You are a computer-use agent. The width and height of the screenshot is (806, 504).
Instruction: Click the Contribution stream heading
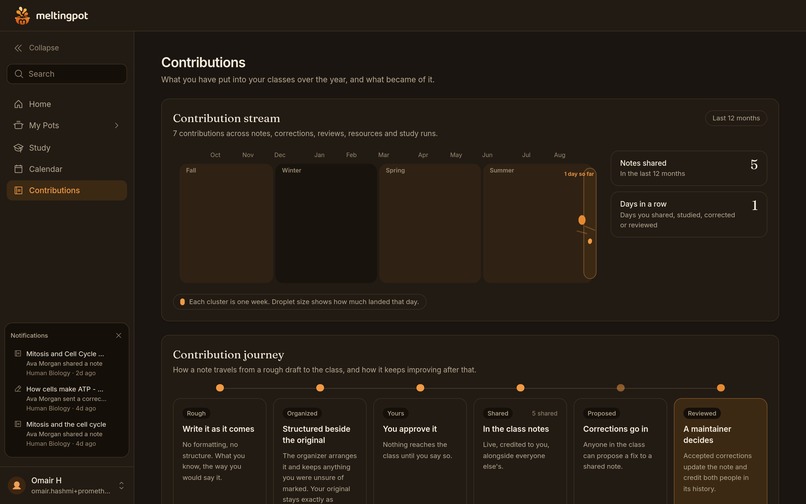pos(226,118)
